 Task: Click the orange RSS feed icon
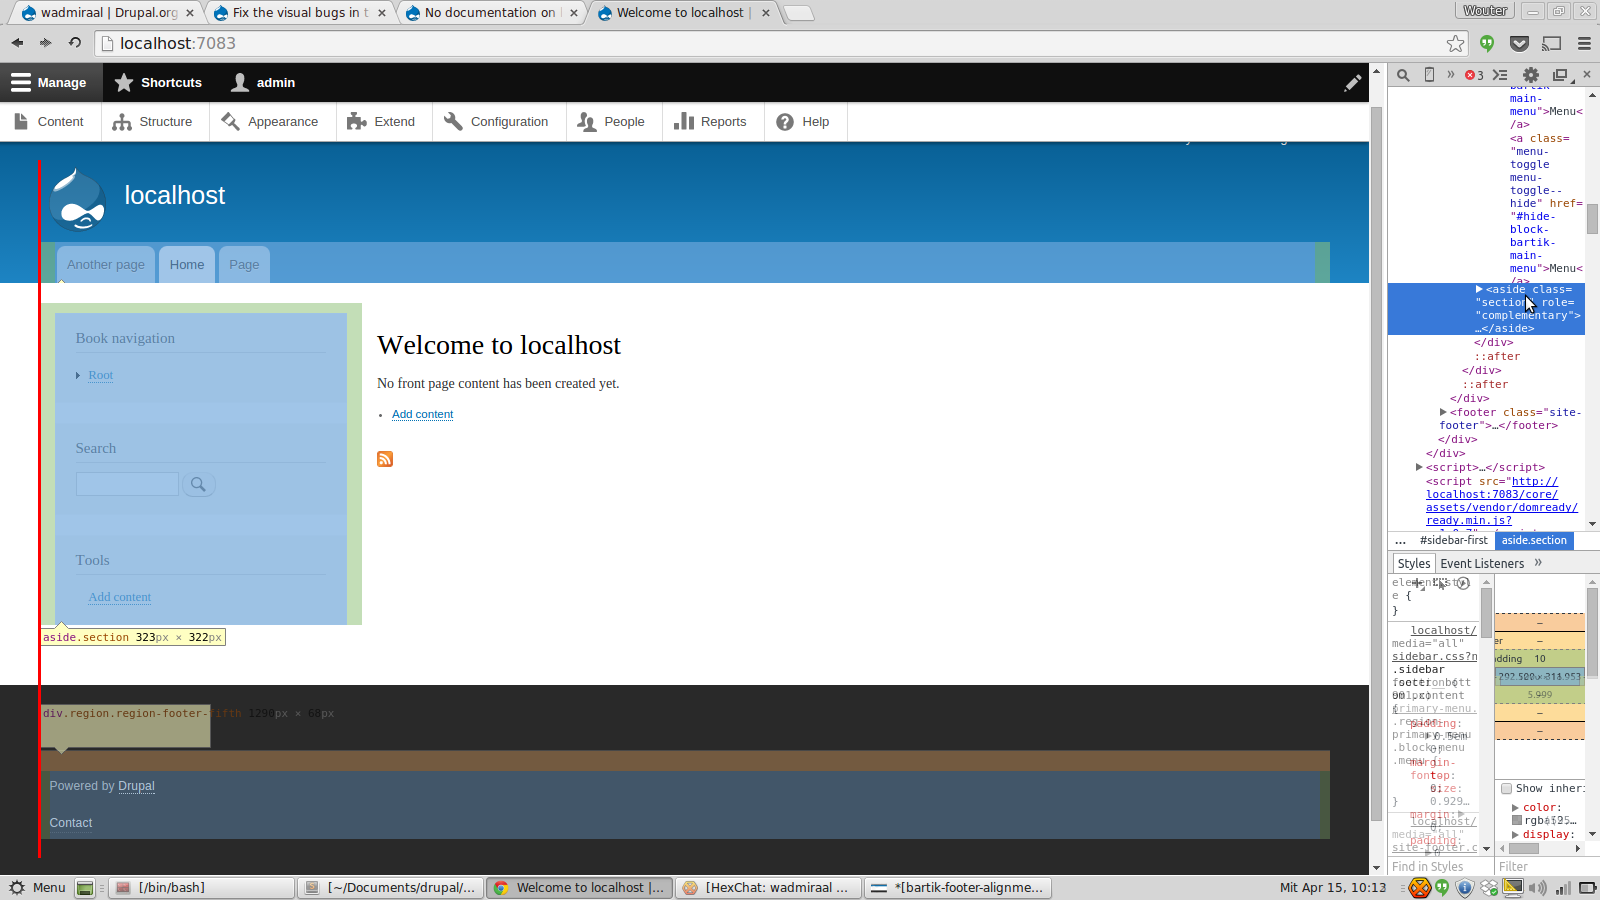(385, 459)
